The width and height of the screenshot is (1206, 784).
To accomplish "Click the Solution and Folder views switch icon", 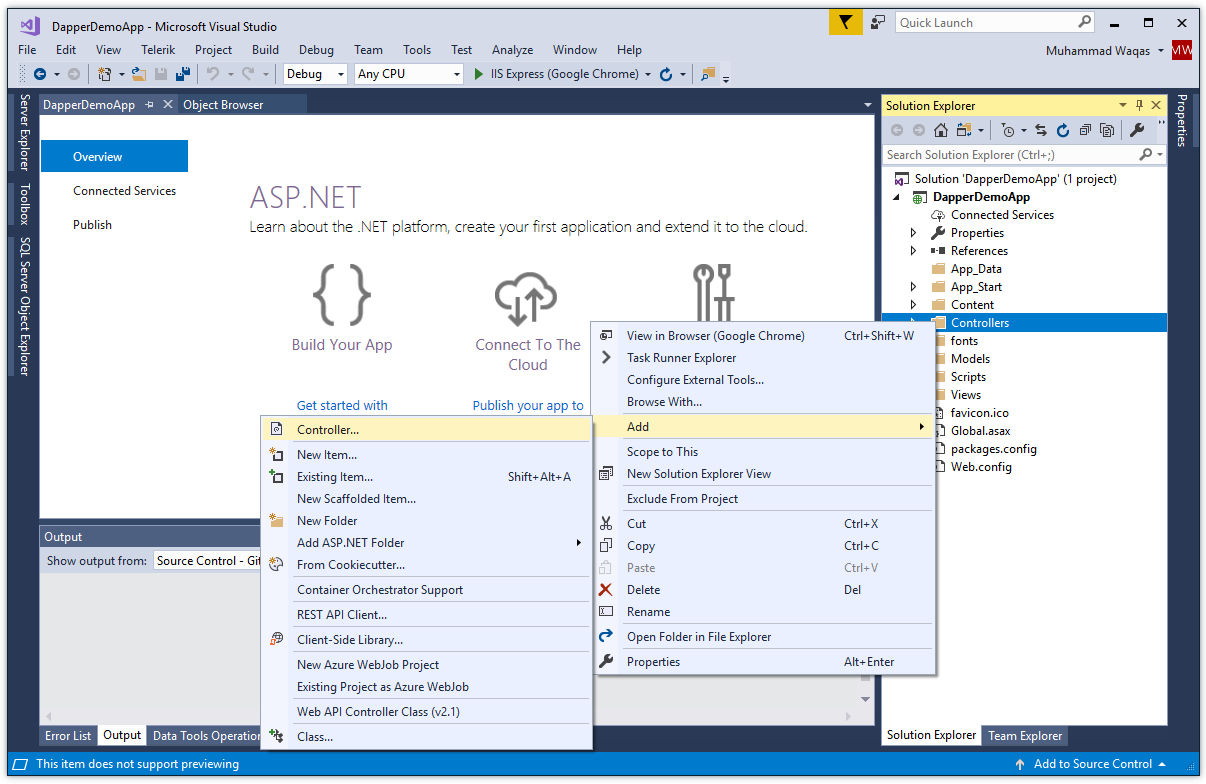I will (964, 130).
